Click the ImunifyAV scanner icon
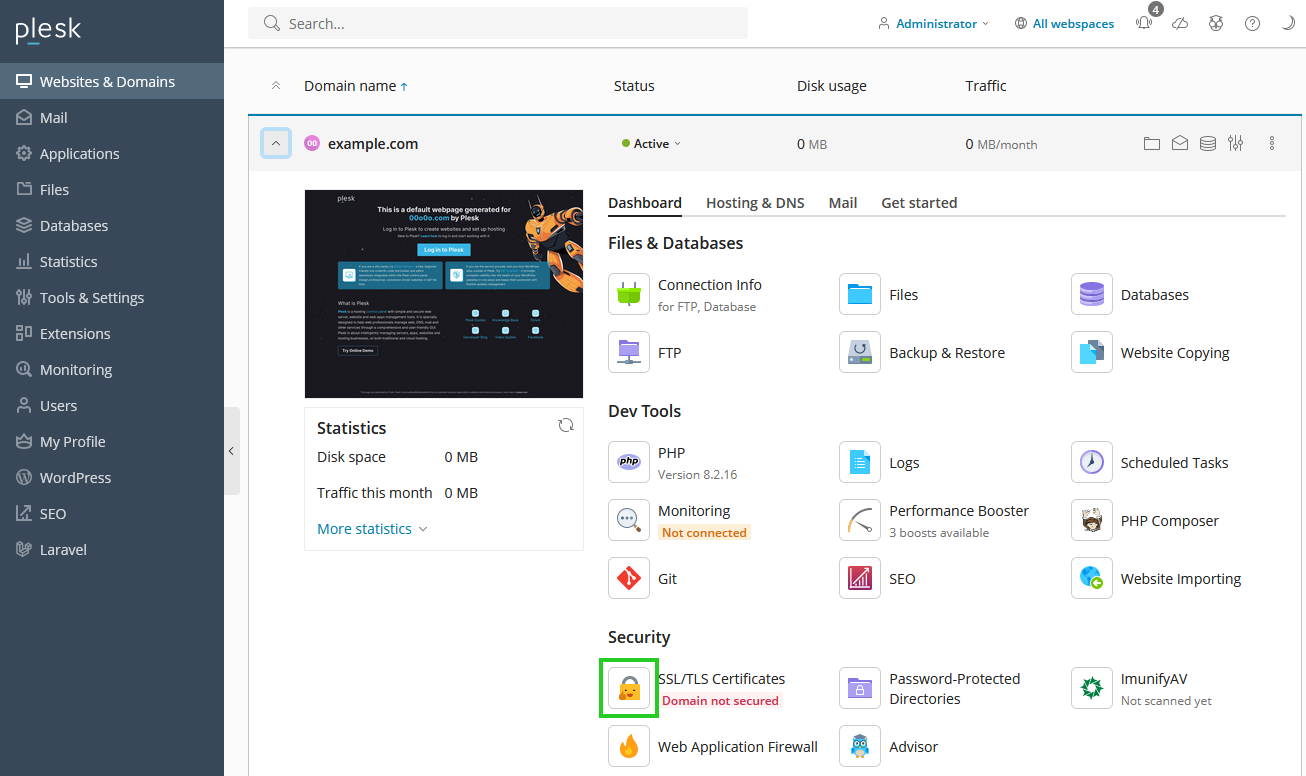Screen dimensions: 1306x776 (x=1091, y=687)
